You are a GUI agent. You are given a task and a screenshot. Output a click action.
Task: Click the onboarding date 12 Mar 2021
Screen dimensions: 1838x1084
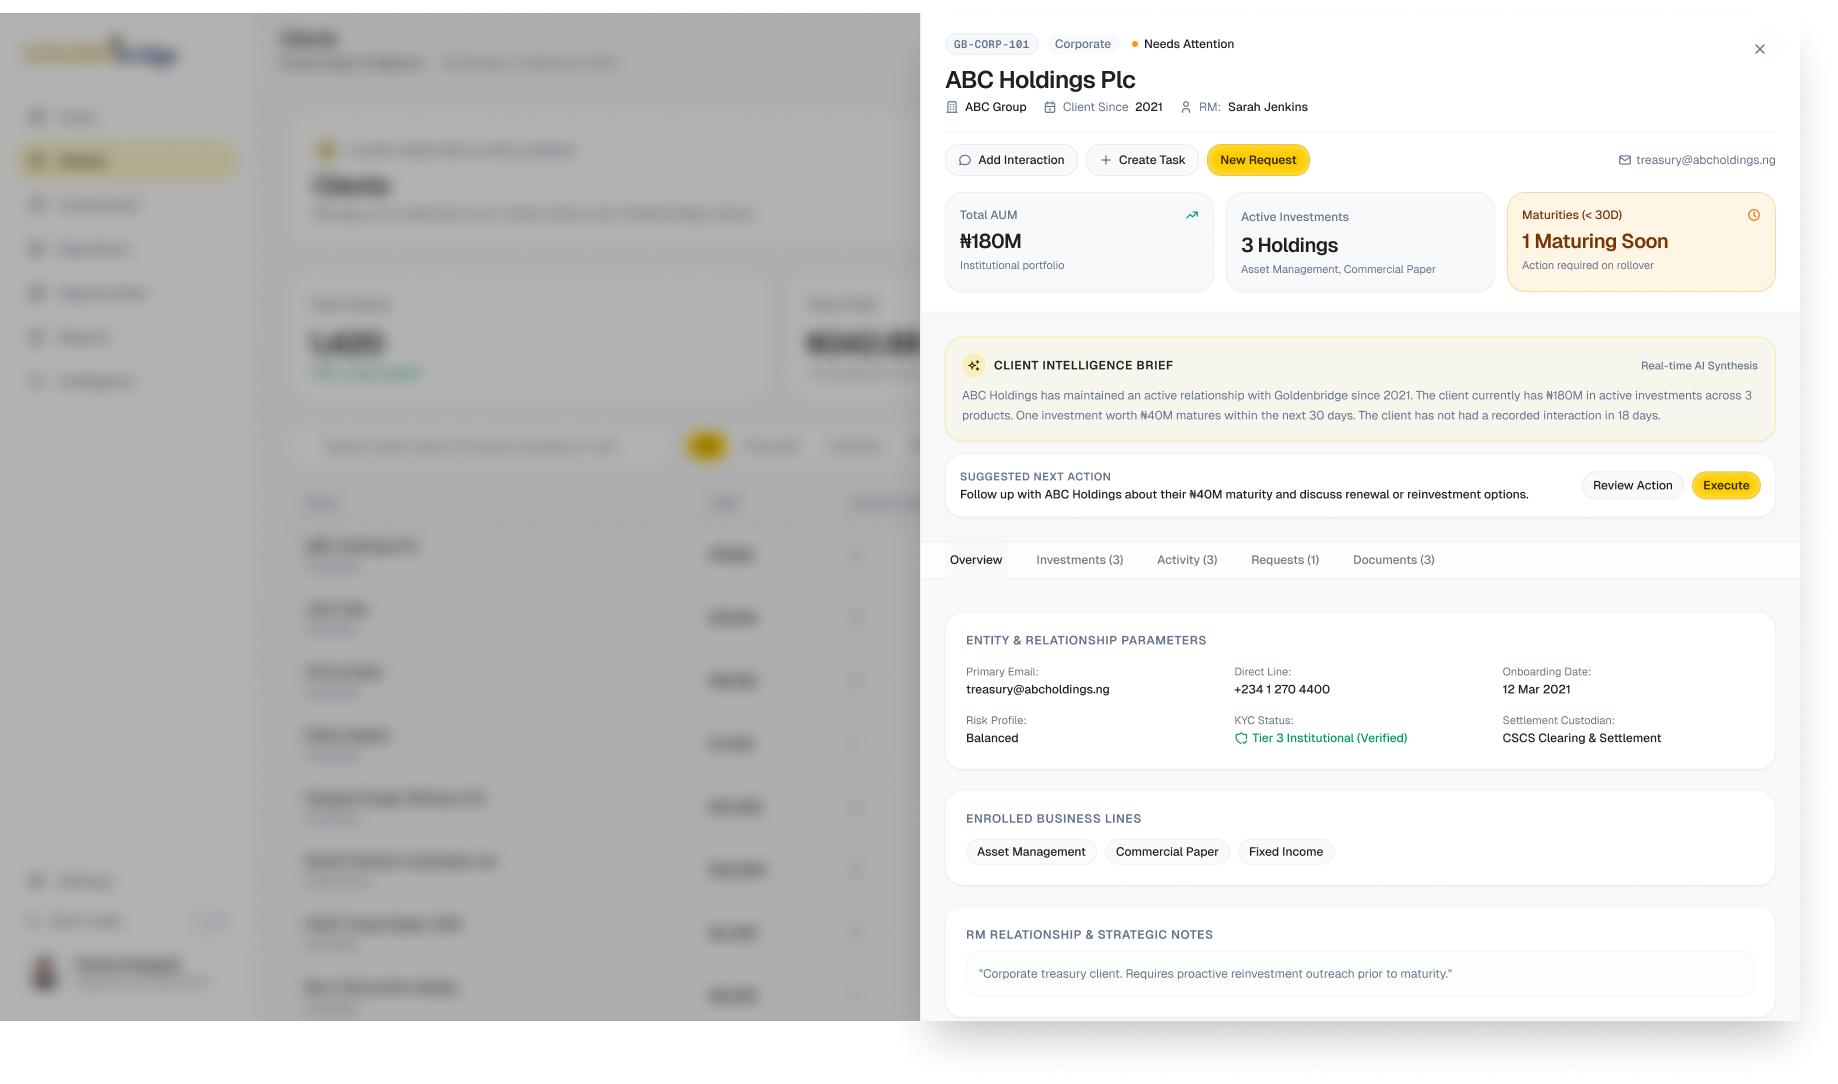click(x=1536, y=689)
